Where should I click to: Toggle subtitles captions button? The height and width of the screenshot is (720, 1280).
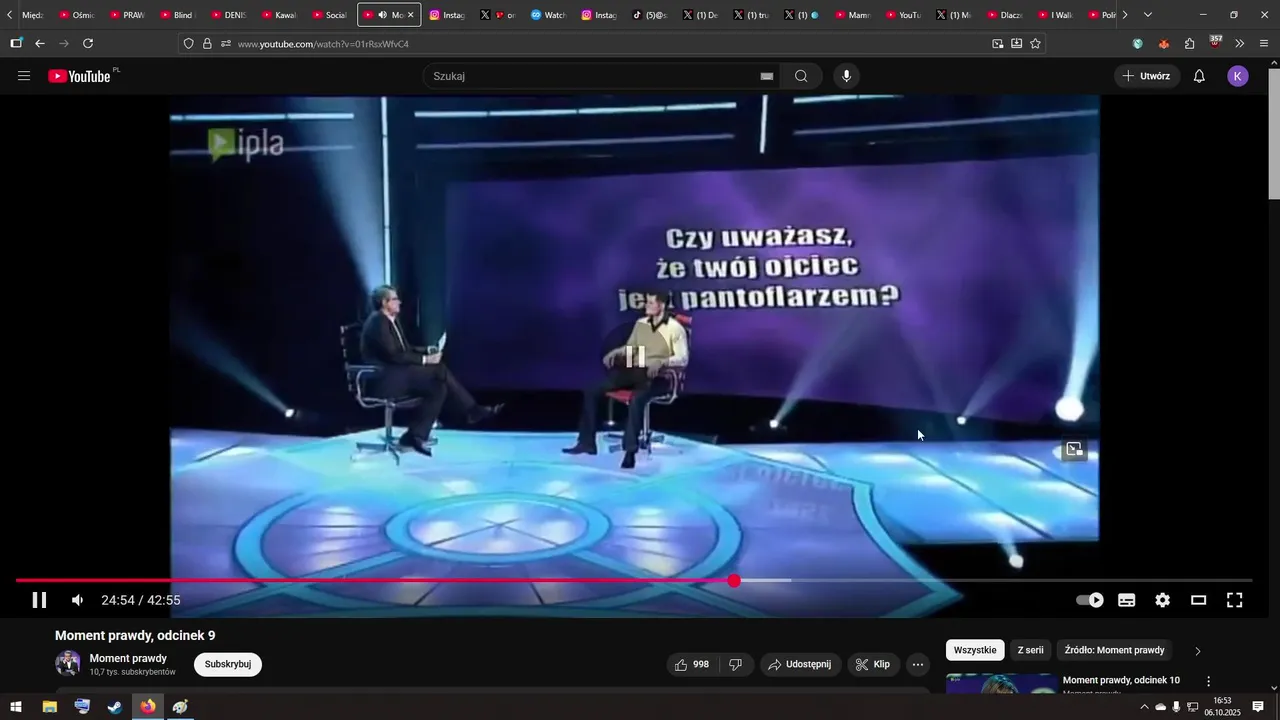pos(1127,600)
